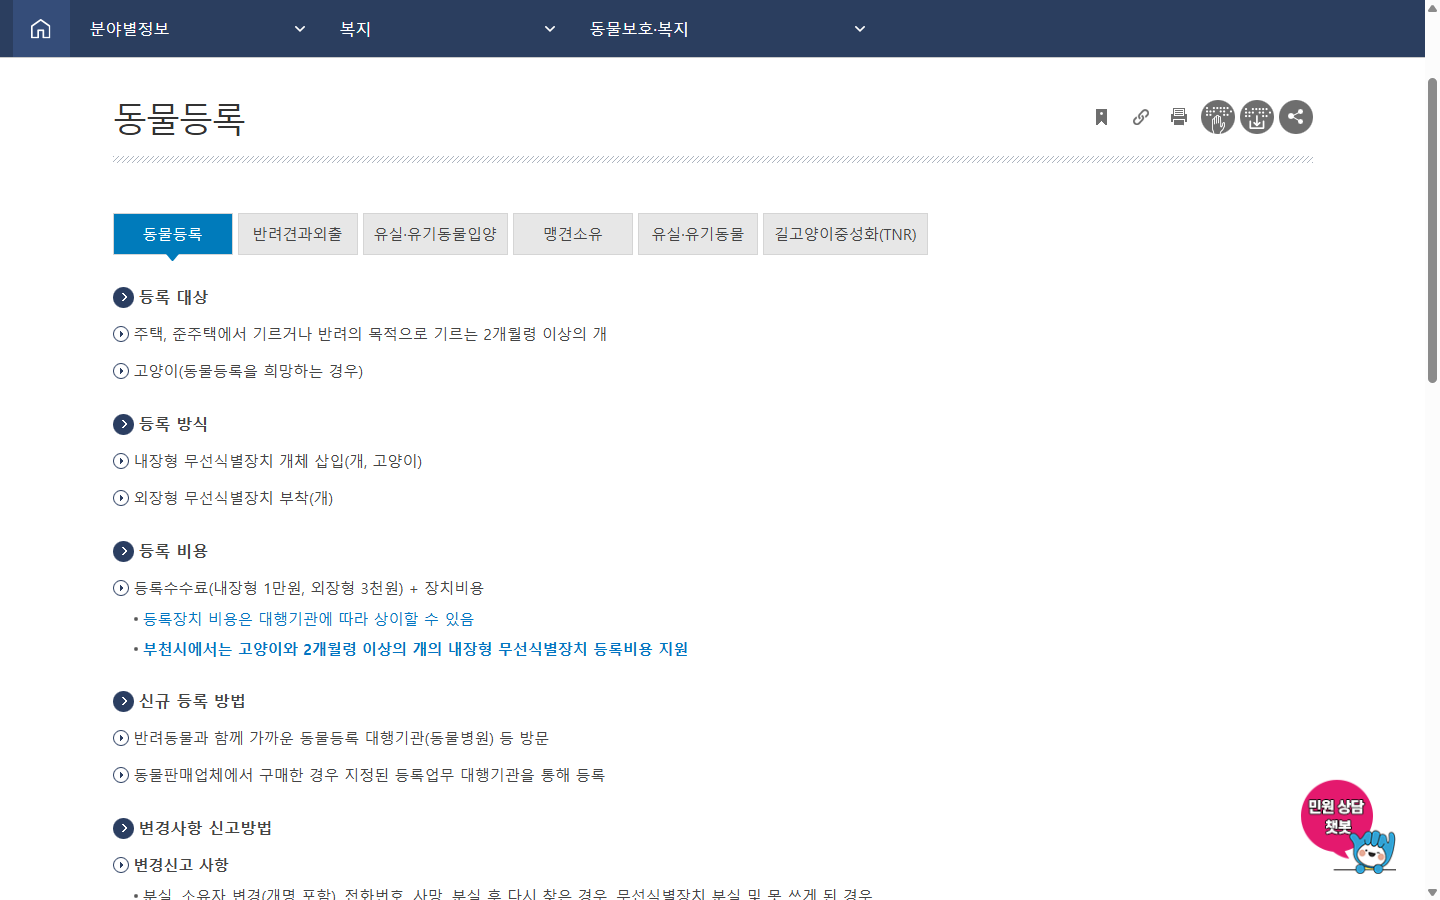Go to the home page via house icon
The width and height of the screenshot is (1440, 900).
[x=40, y=28]
